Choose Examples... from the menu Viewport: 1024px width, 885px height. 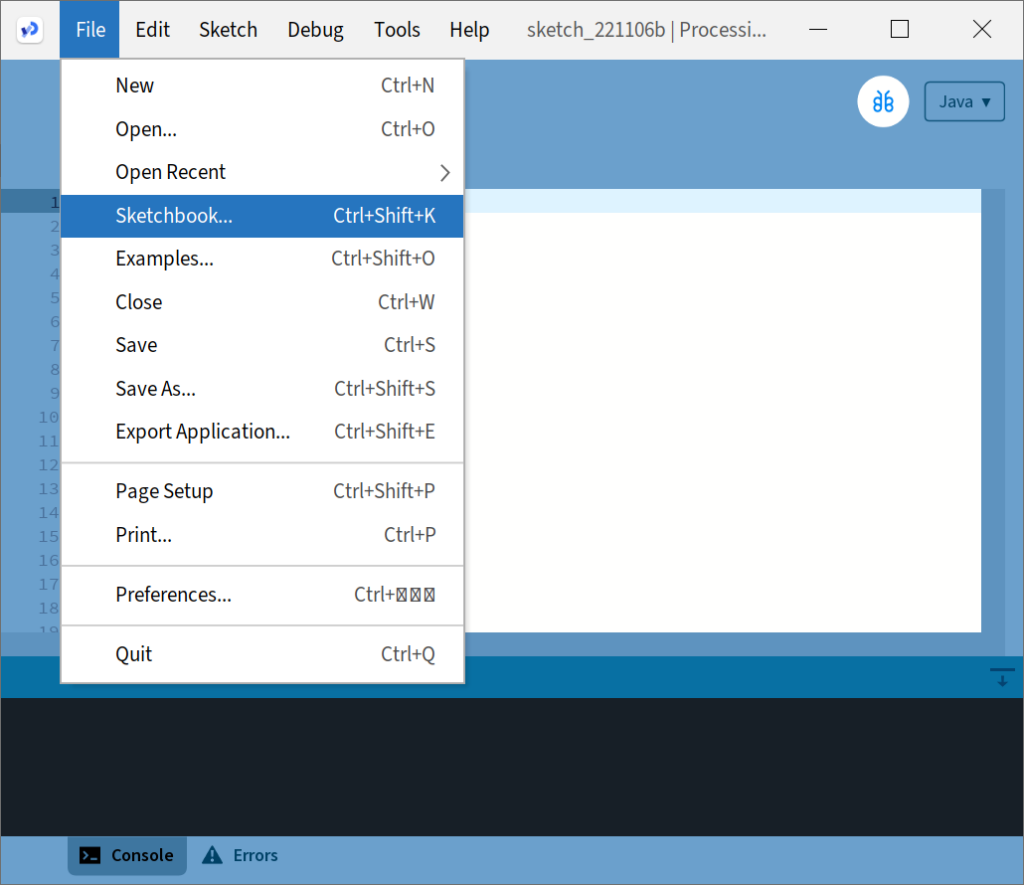(x=262, y=259)
